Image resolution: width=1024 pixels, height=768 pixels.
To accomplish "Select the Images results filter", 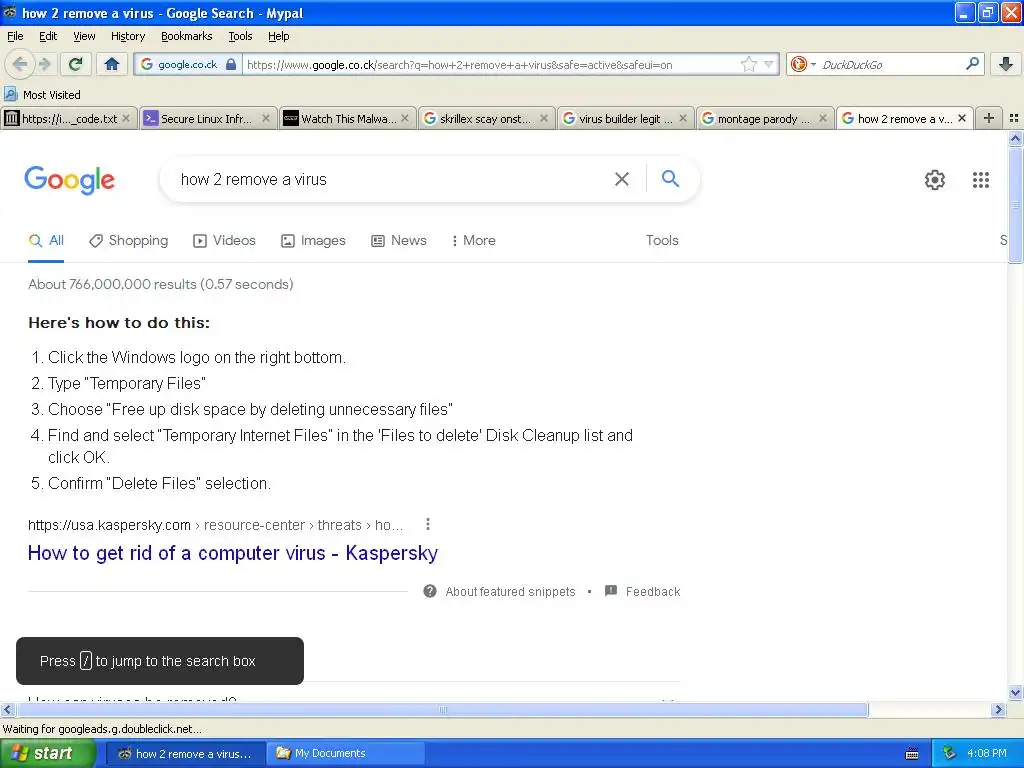I will pyautogui.click(x=313, y=240).
